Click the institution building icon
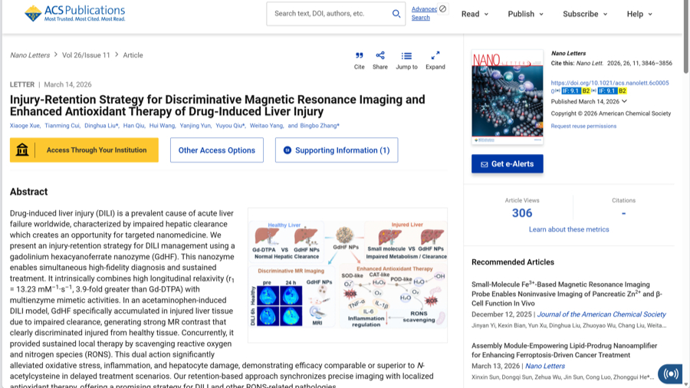The height and width of the screenshot is (388, 690). tap(22, 150)
